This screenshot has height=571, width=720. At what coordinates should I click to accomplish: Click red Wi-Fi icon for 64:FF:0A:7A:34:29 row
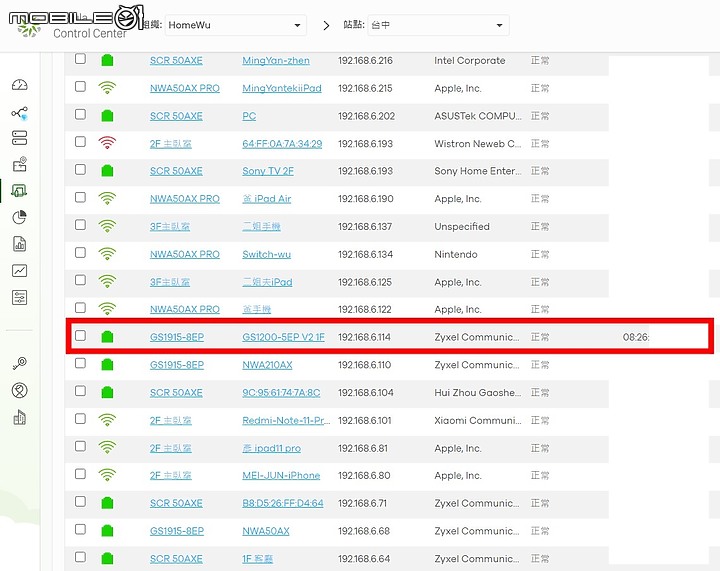[107, 143]
